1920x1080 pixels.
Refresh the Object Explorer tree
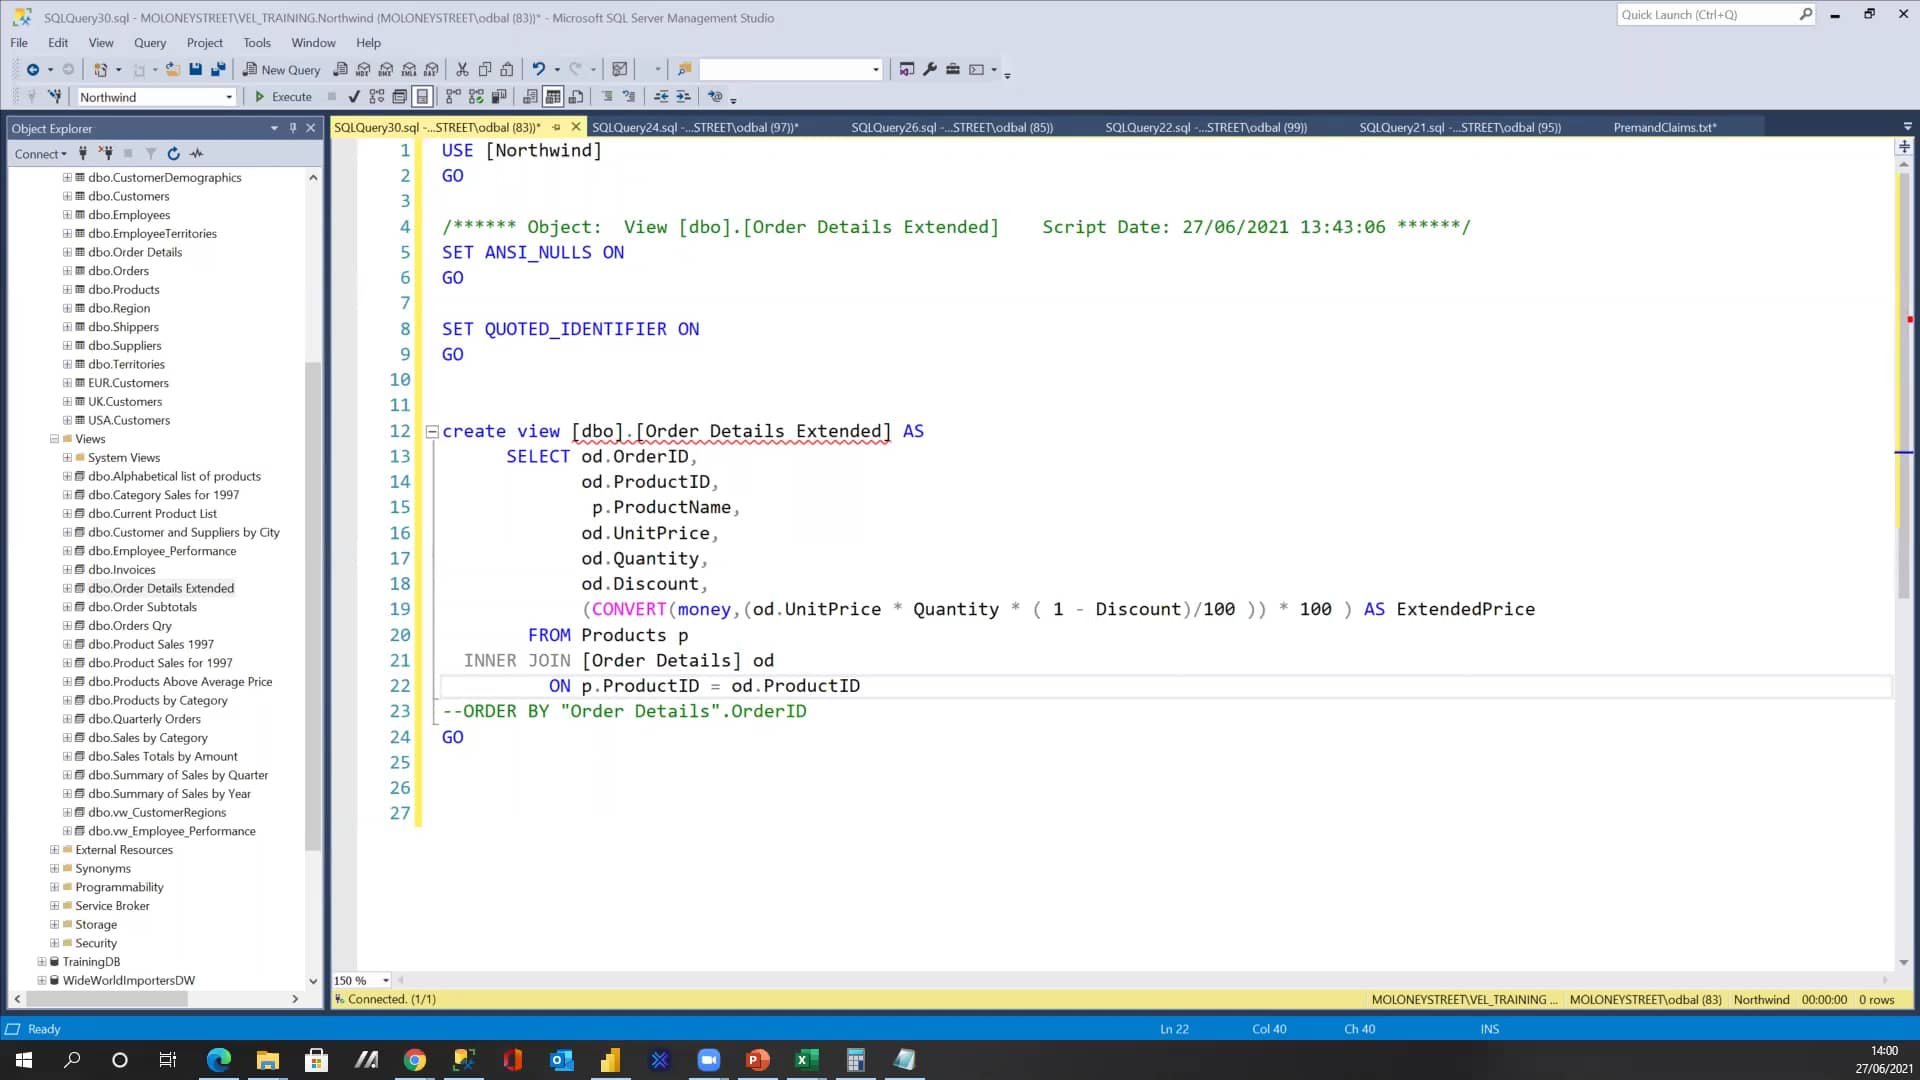(x=174, y=153)
